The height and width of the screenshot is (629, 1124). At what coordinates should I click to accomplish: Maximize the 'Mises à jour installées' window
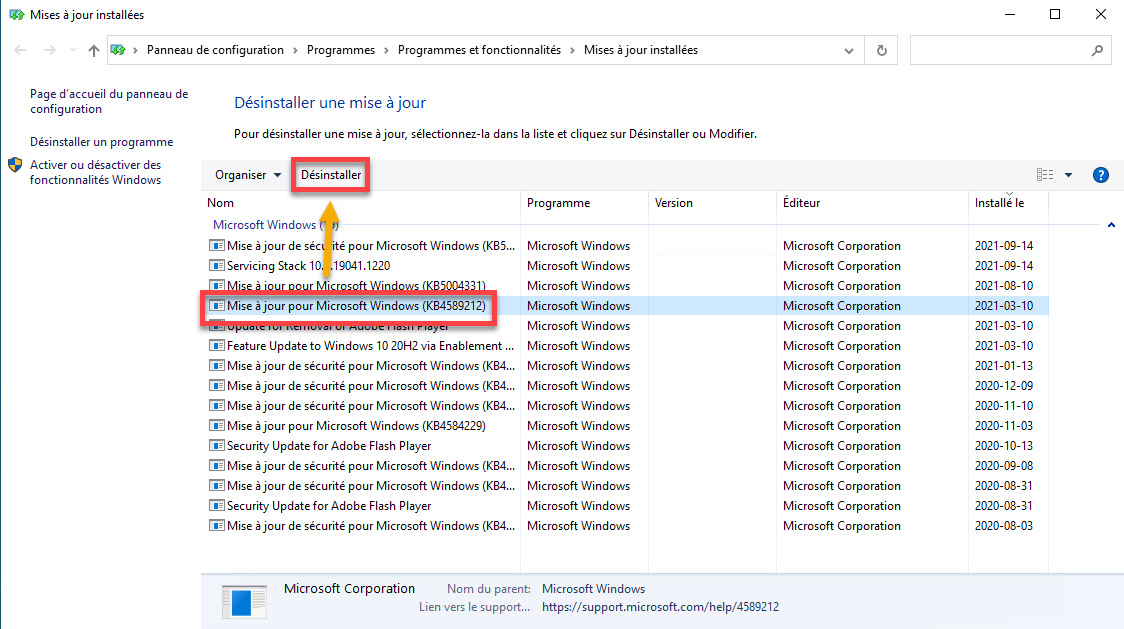[1055, 14]
